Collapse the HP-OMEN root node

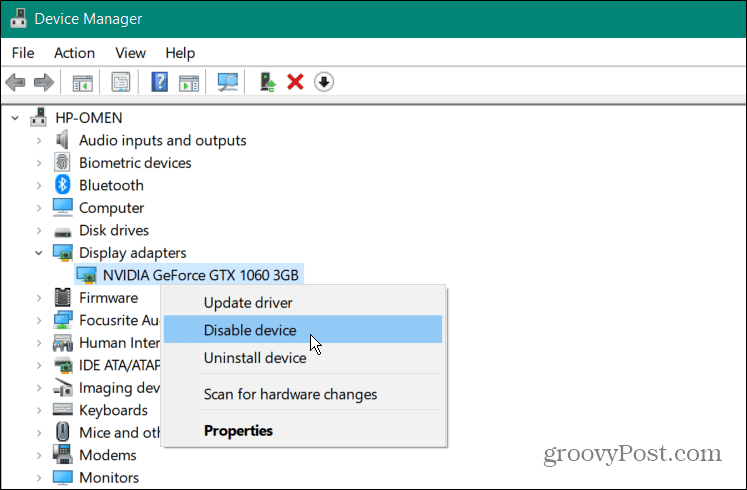[x=15, y=118]
